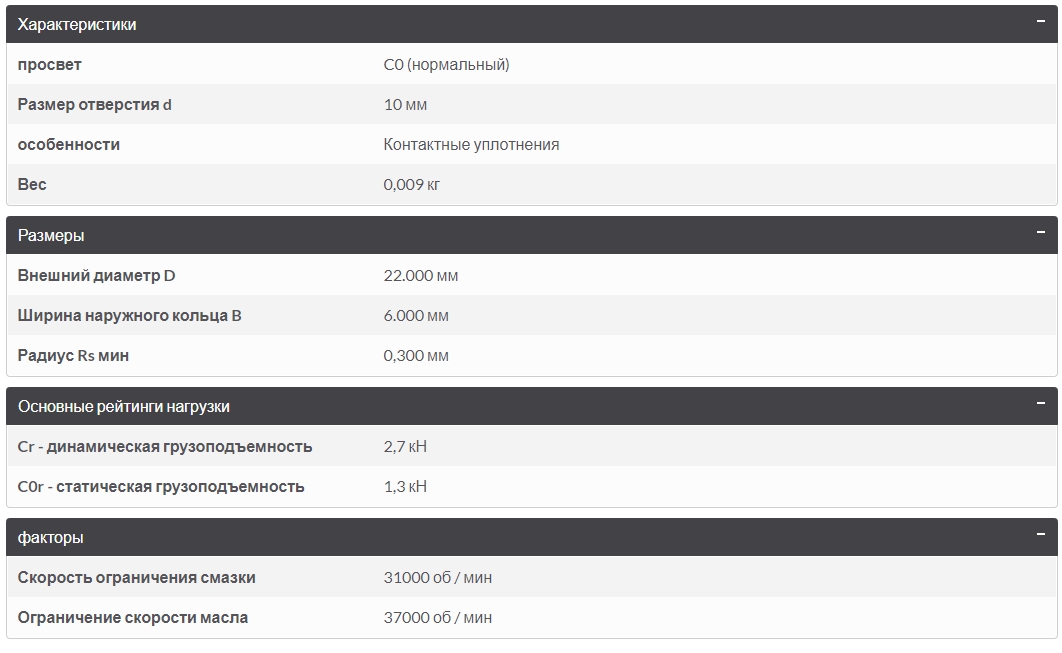Select the Внешний диаметр D label
The image size is (1062, 653).
click(x=96, y=276)
